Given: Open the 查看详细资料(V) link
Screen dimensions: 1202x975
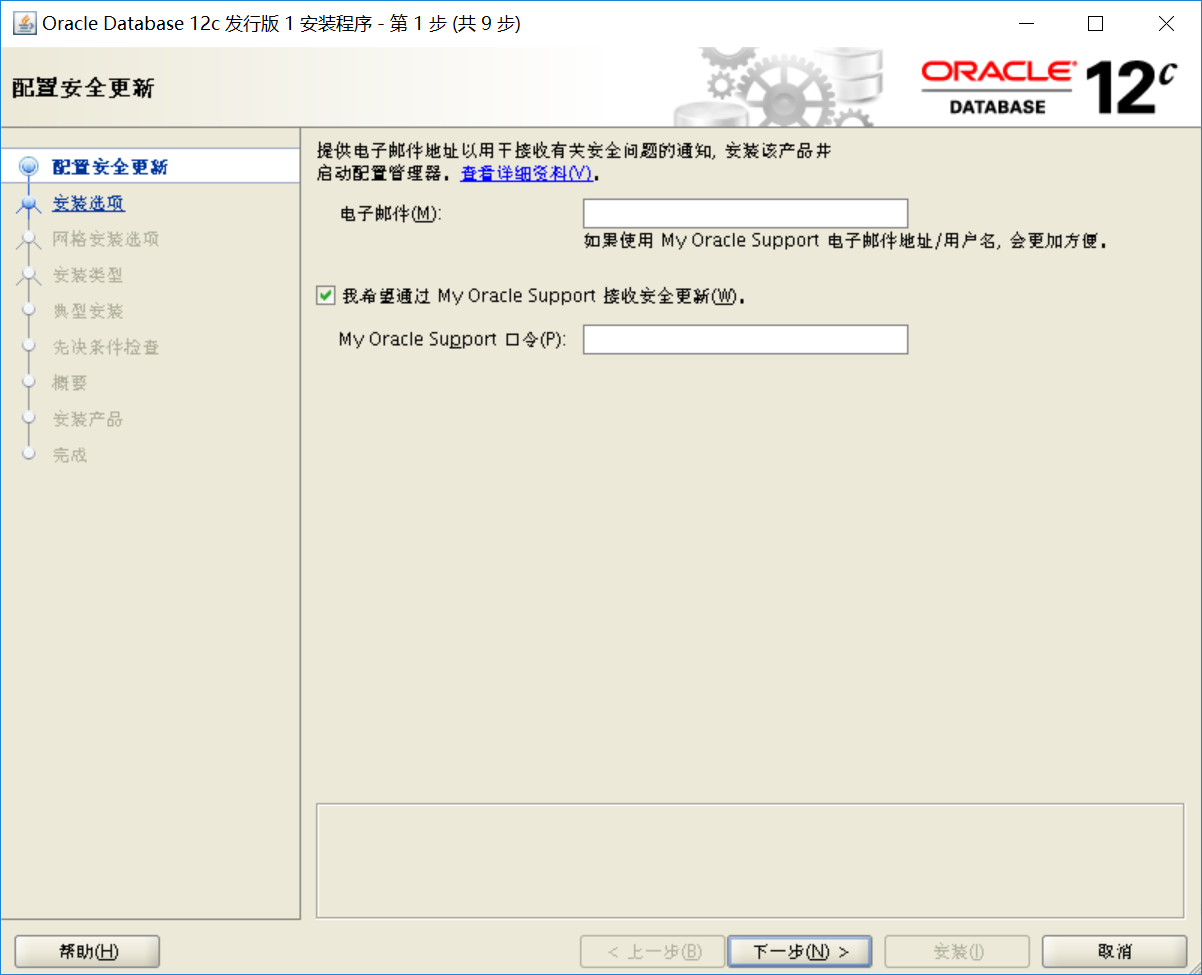Looking at the screenshot, I should [527, 173].
